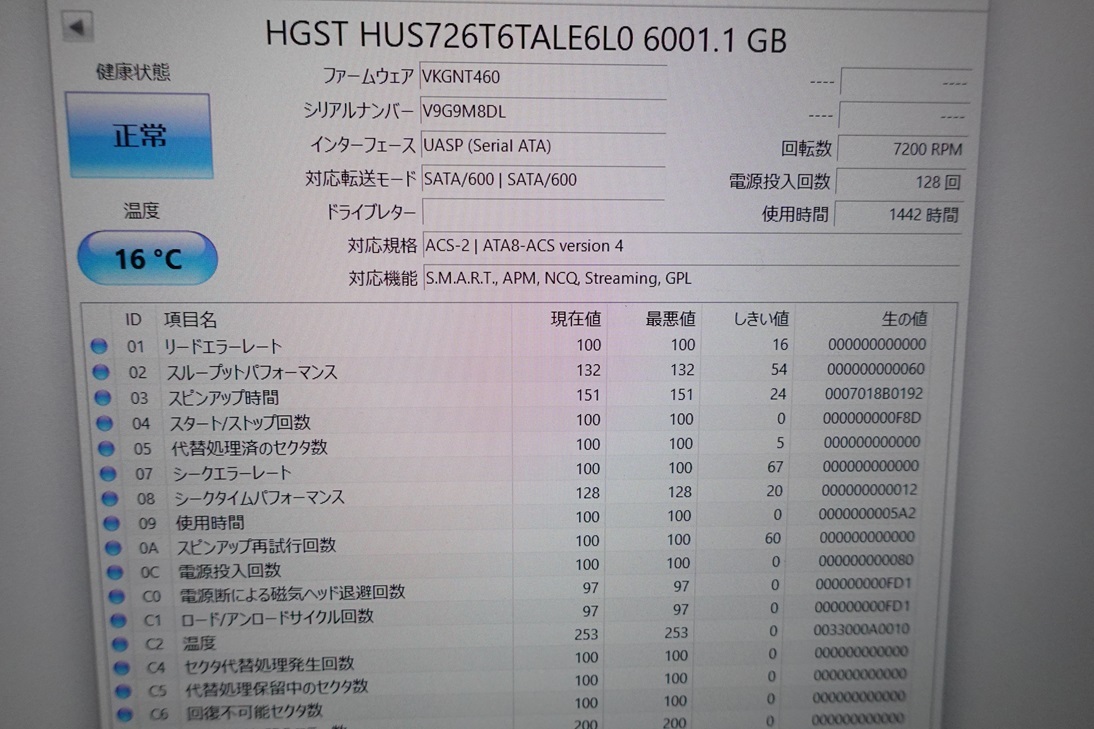Click the status circle icon for ID 01
This screenshot has height=729, width=1094.
[98, 345]
